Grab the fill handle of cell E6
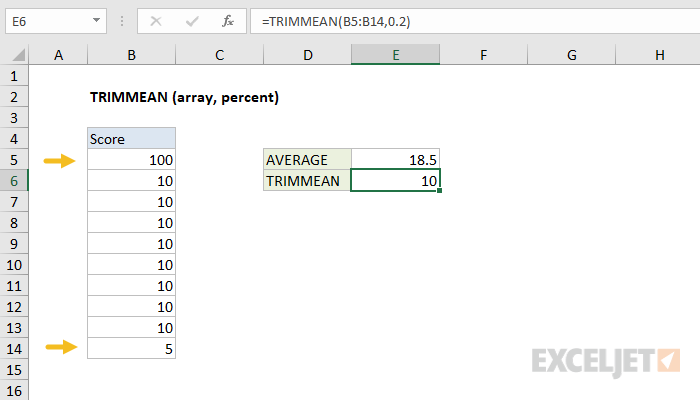 point(440,191)
